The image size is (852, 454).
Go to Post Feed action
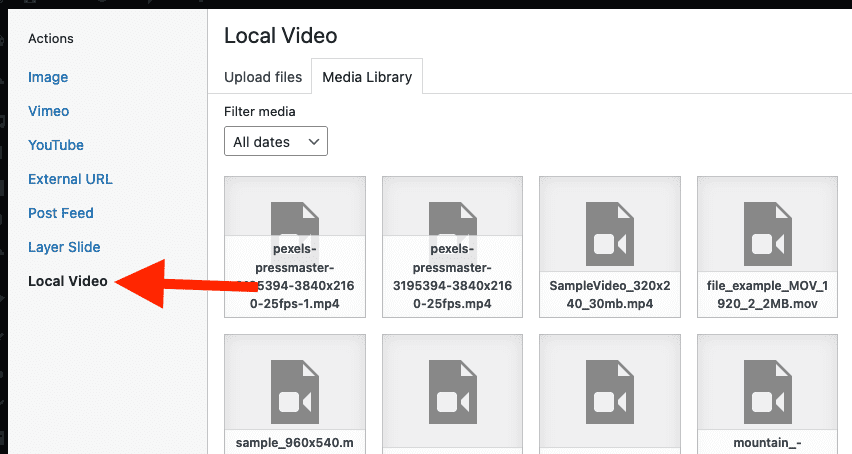(61, 213)
